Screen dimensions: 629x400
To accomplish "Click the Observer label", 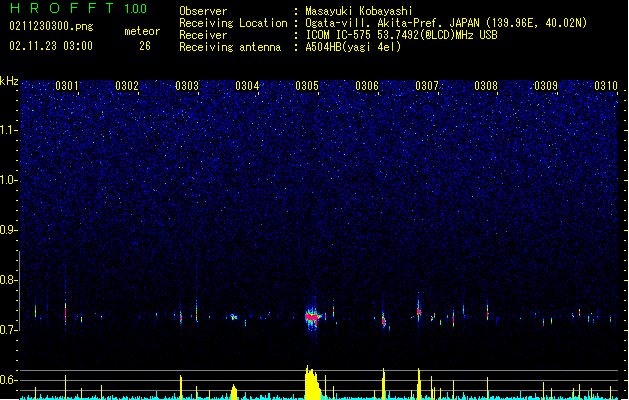I will (203, 11).
